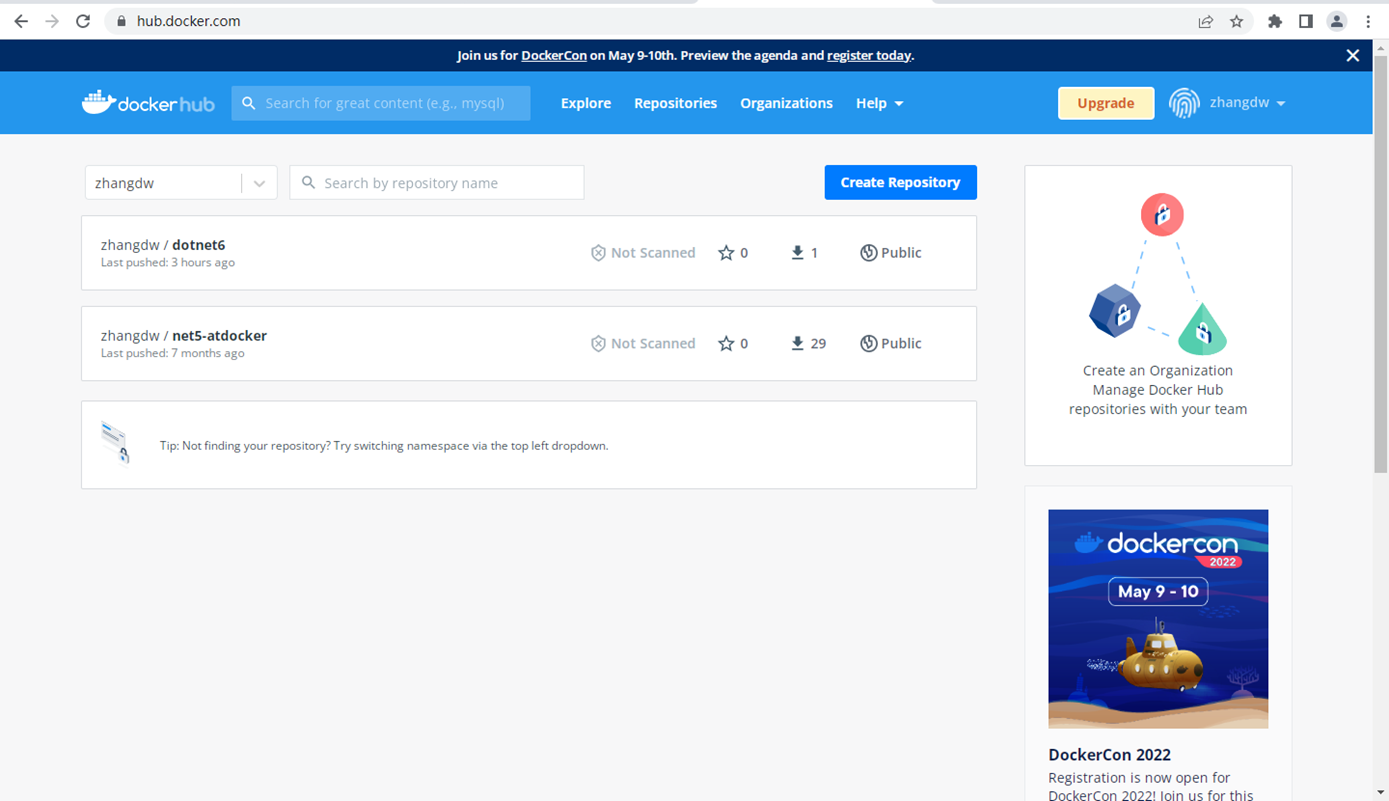Click the Docker Hub whale logo
The image size is (1389, 801).
(x=148, y=102)
